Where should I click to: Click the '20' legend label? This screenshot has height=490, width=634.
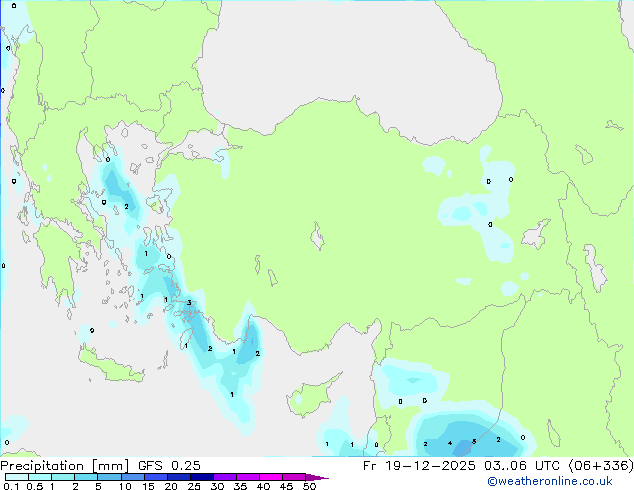(171, 486)
